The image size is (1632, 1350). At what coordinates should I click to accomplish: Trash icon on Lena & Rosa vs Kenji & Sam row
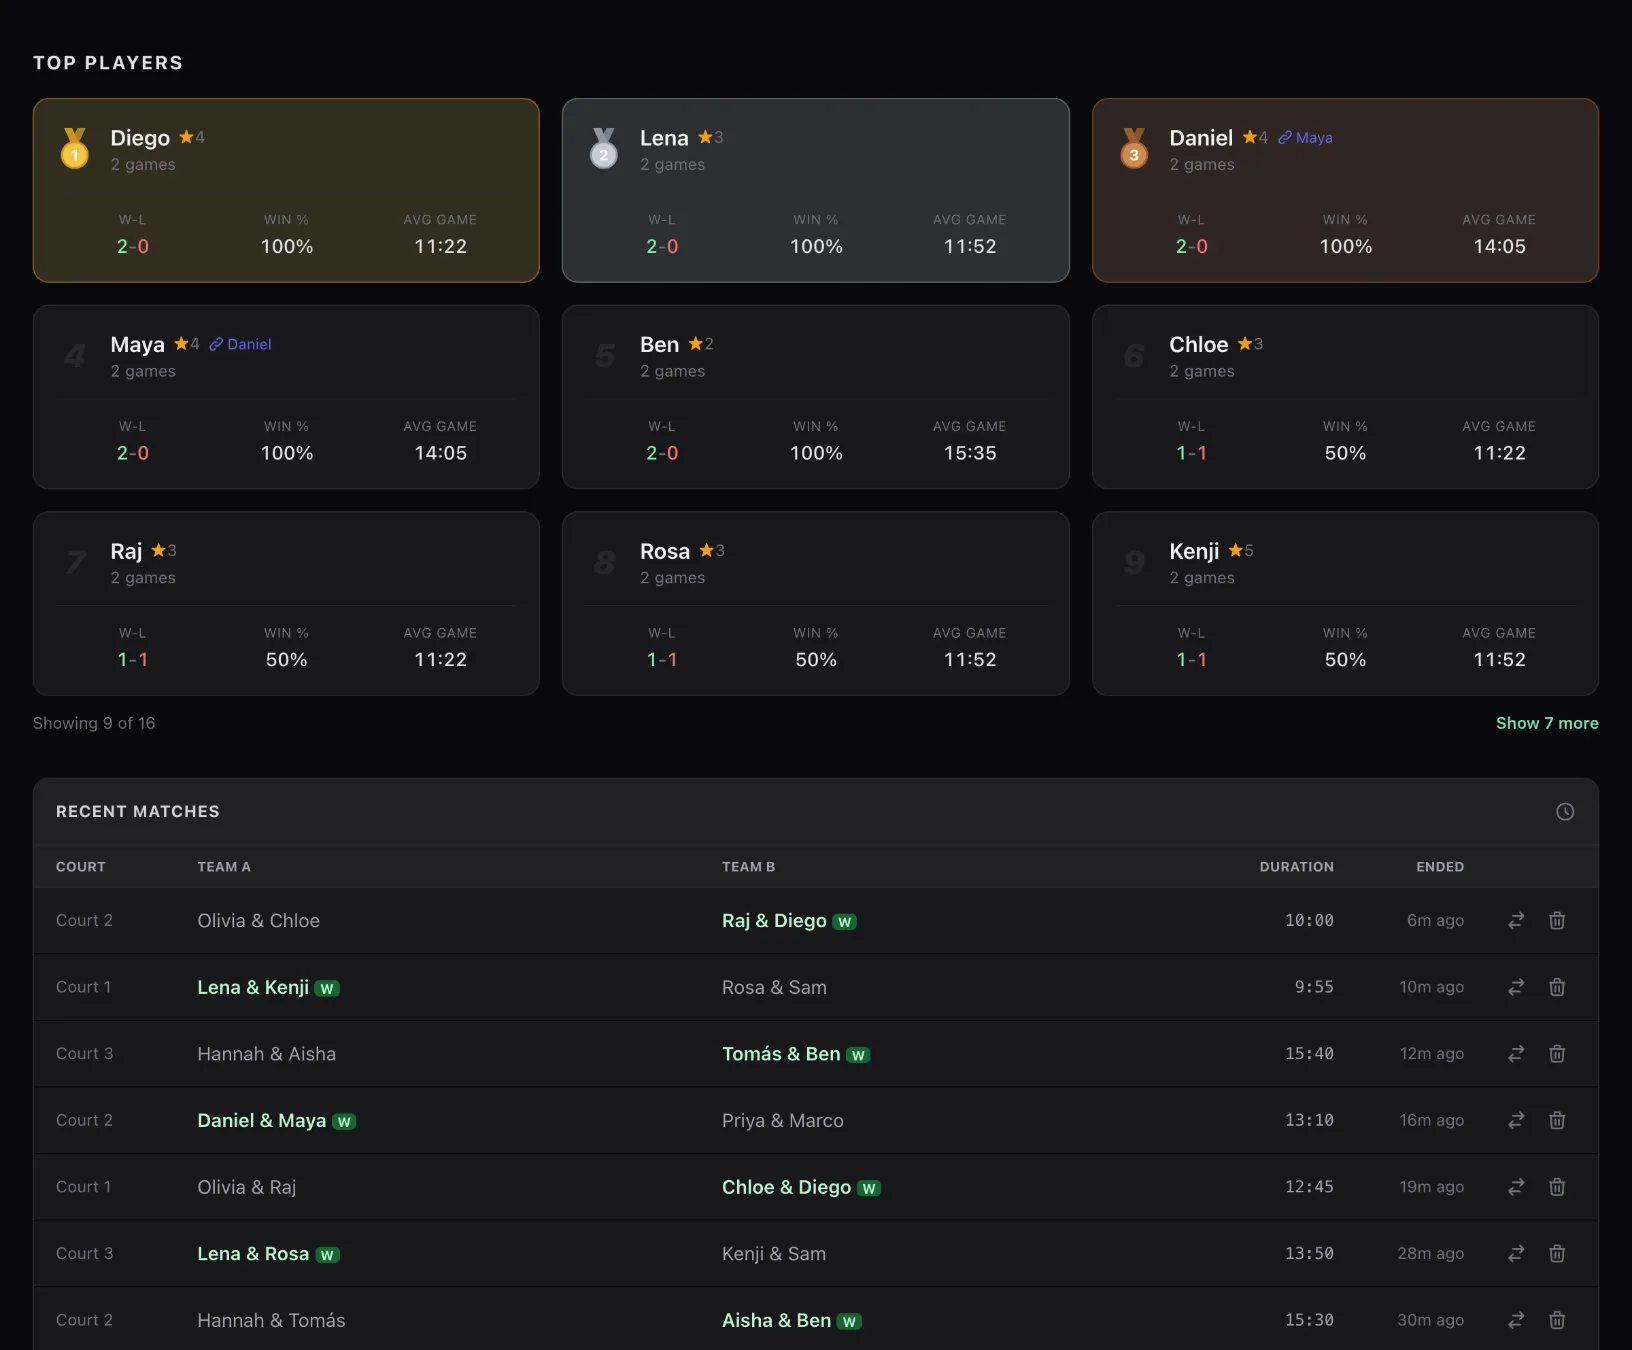pos(1557,1254)
